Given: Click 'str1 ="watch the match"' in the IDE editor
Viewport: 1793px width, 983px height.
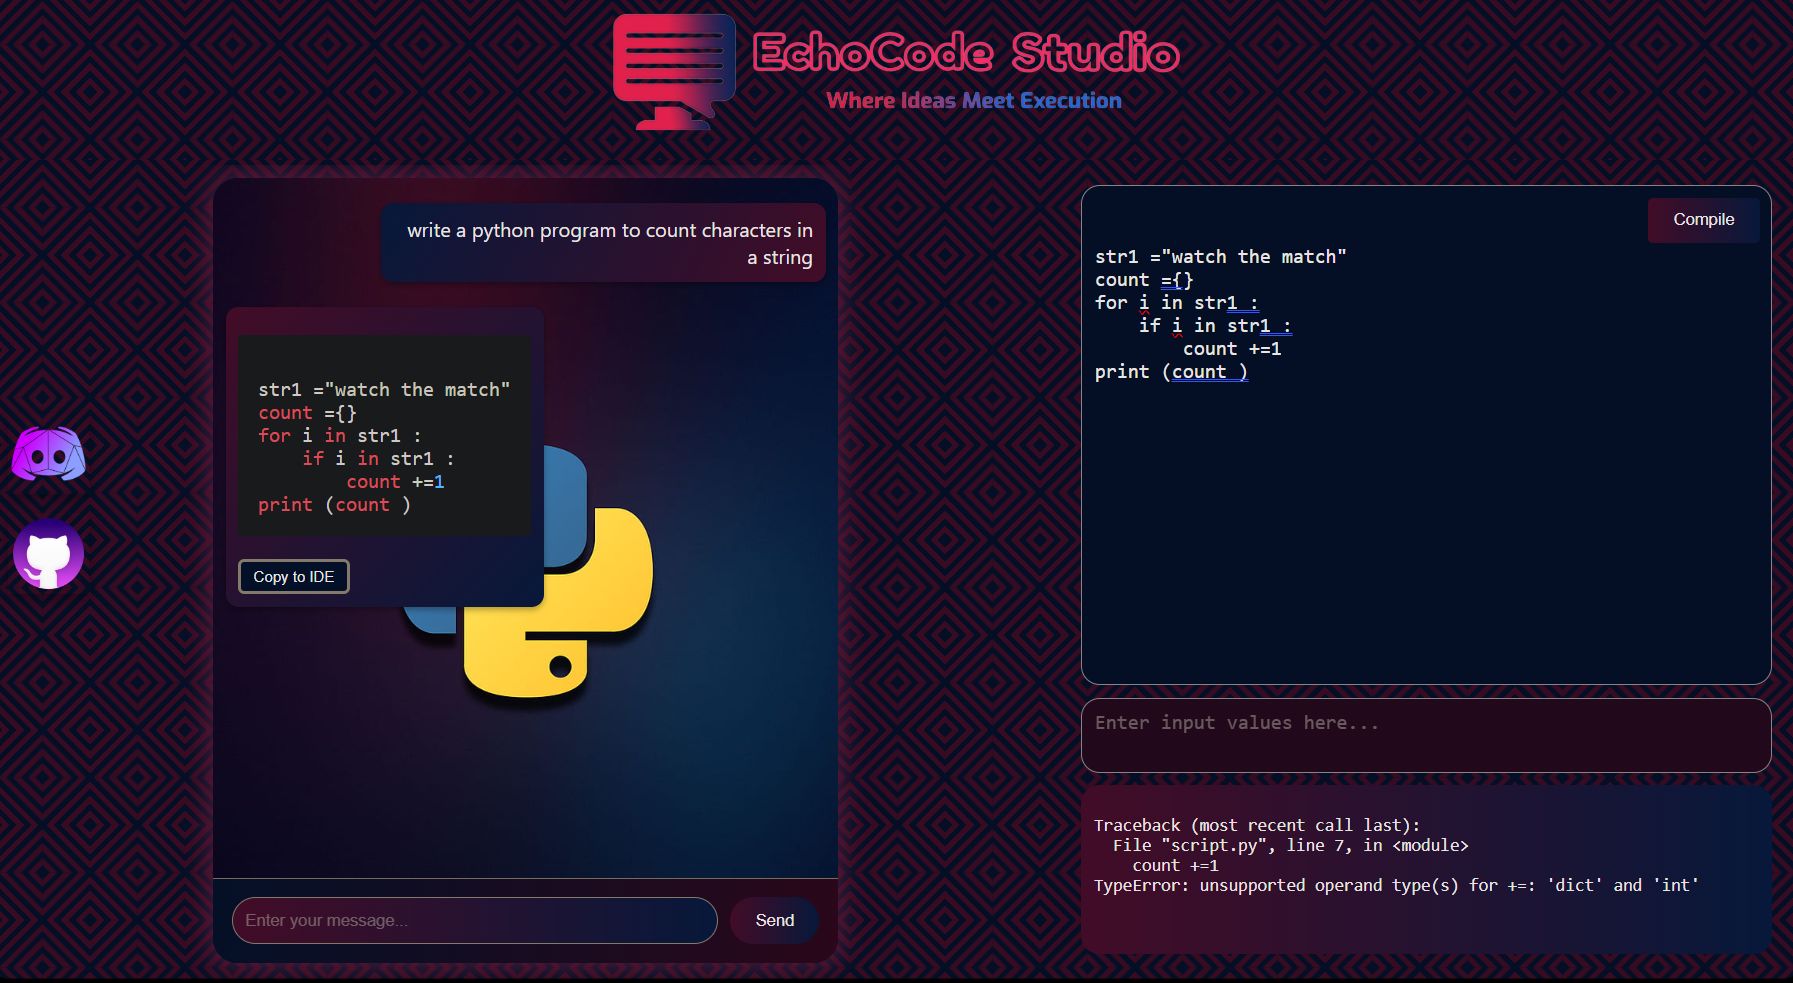Looking at the screenshot, I should (x=1221, y=257).
